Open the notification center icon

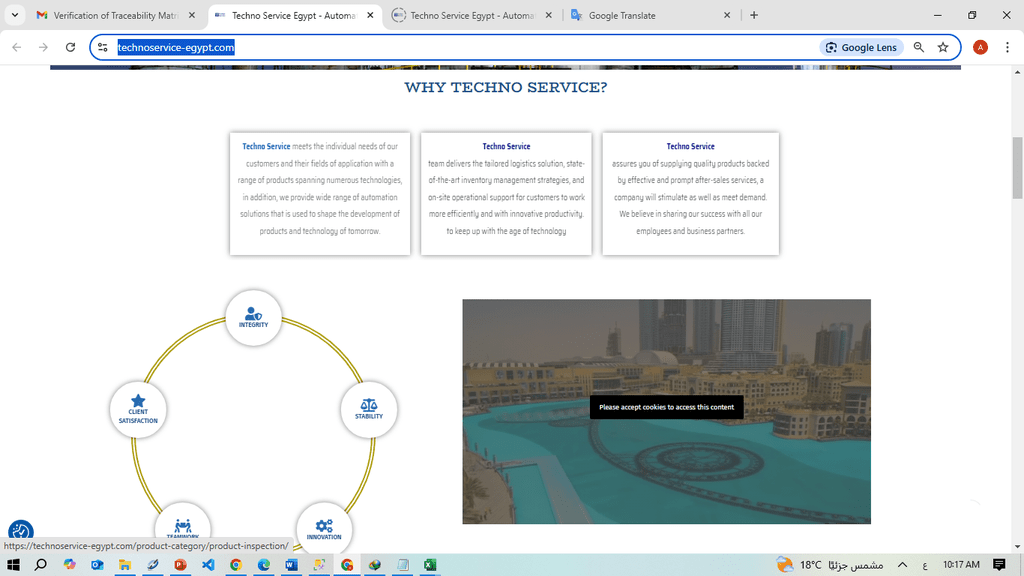coord(999,565)
